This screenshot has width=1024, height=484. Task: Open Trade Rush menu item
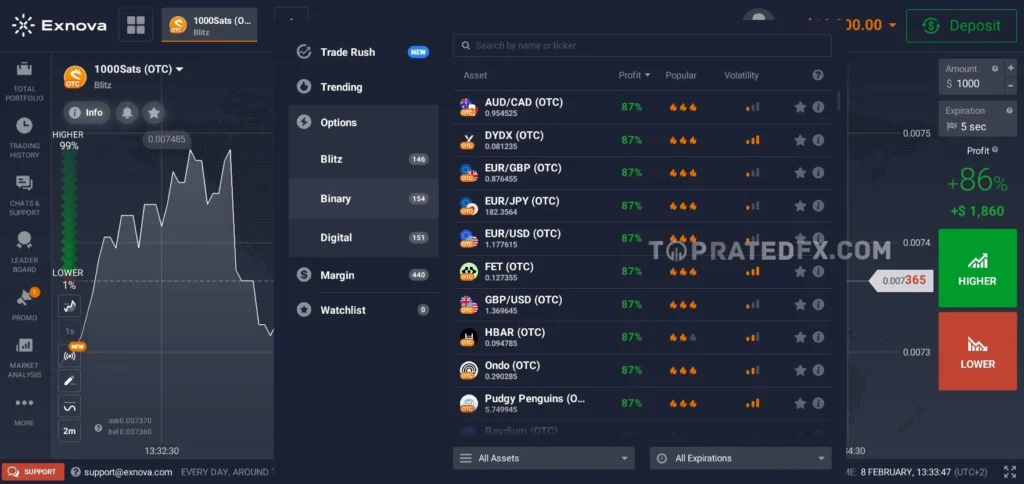click(364, 52)
